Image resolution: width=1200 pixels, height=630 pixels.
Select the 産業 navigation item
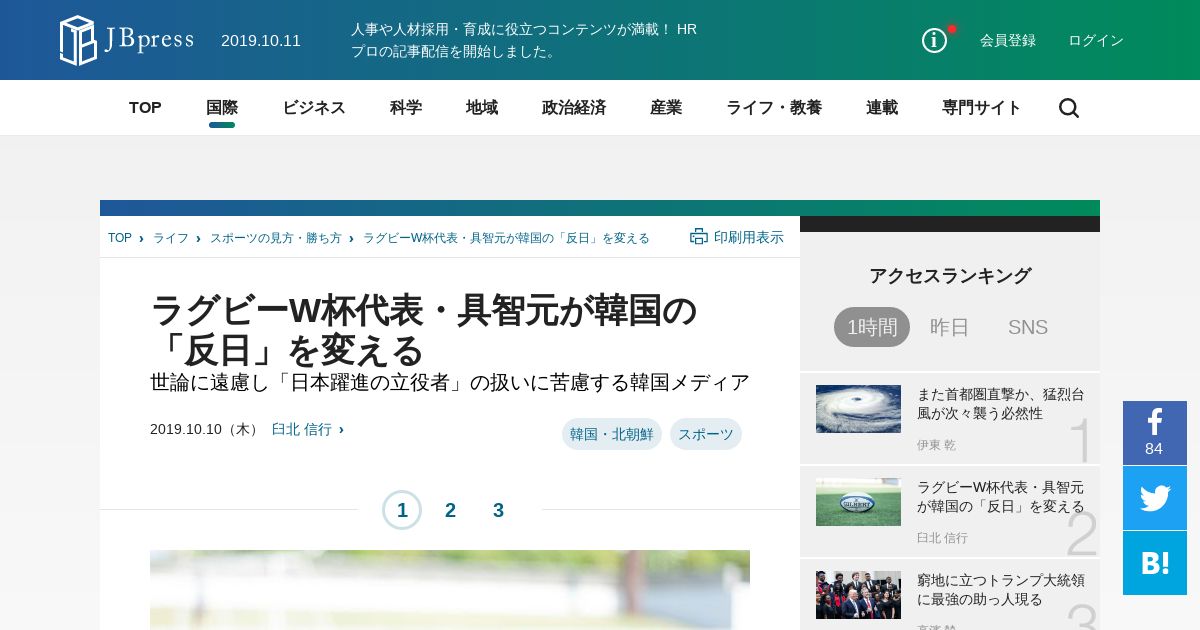click(x=666, y=108)
